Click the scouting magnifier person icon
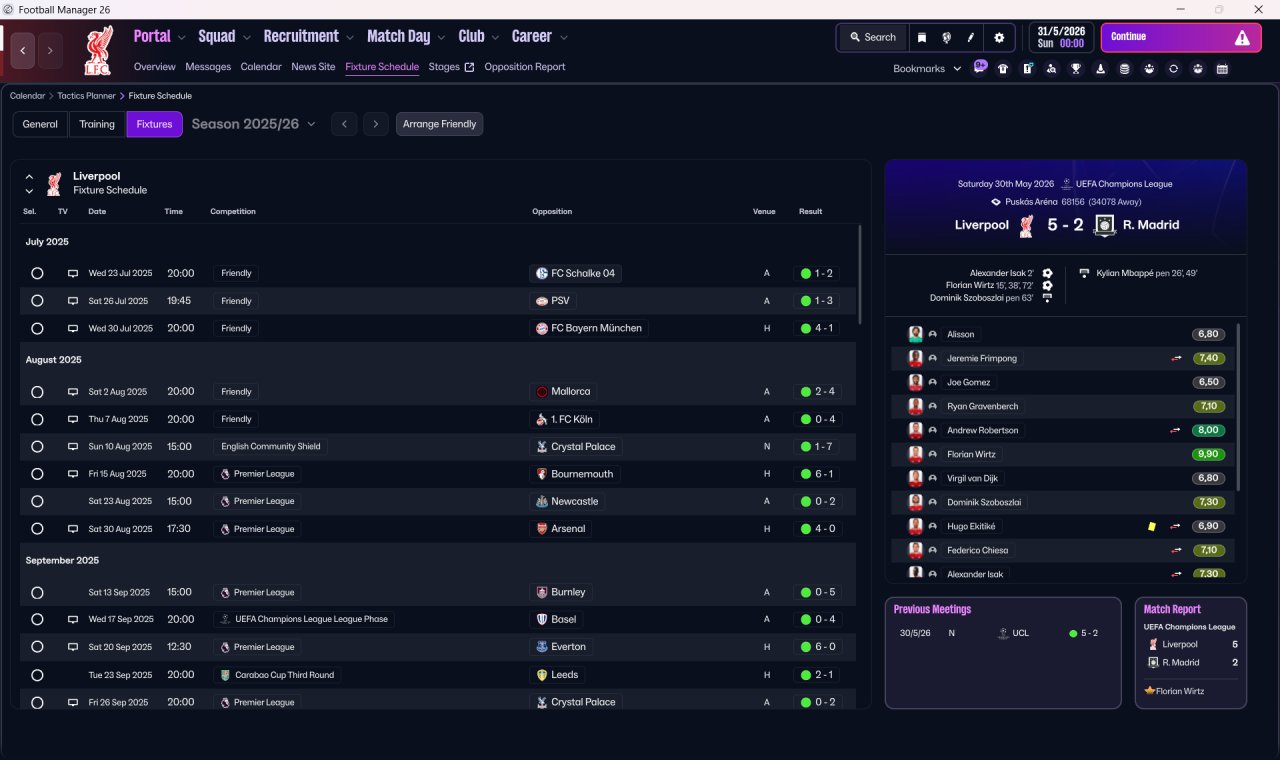This screenshot has width=1280, height=760. (1052, 69)
